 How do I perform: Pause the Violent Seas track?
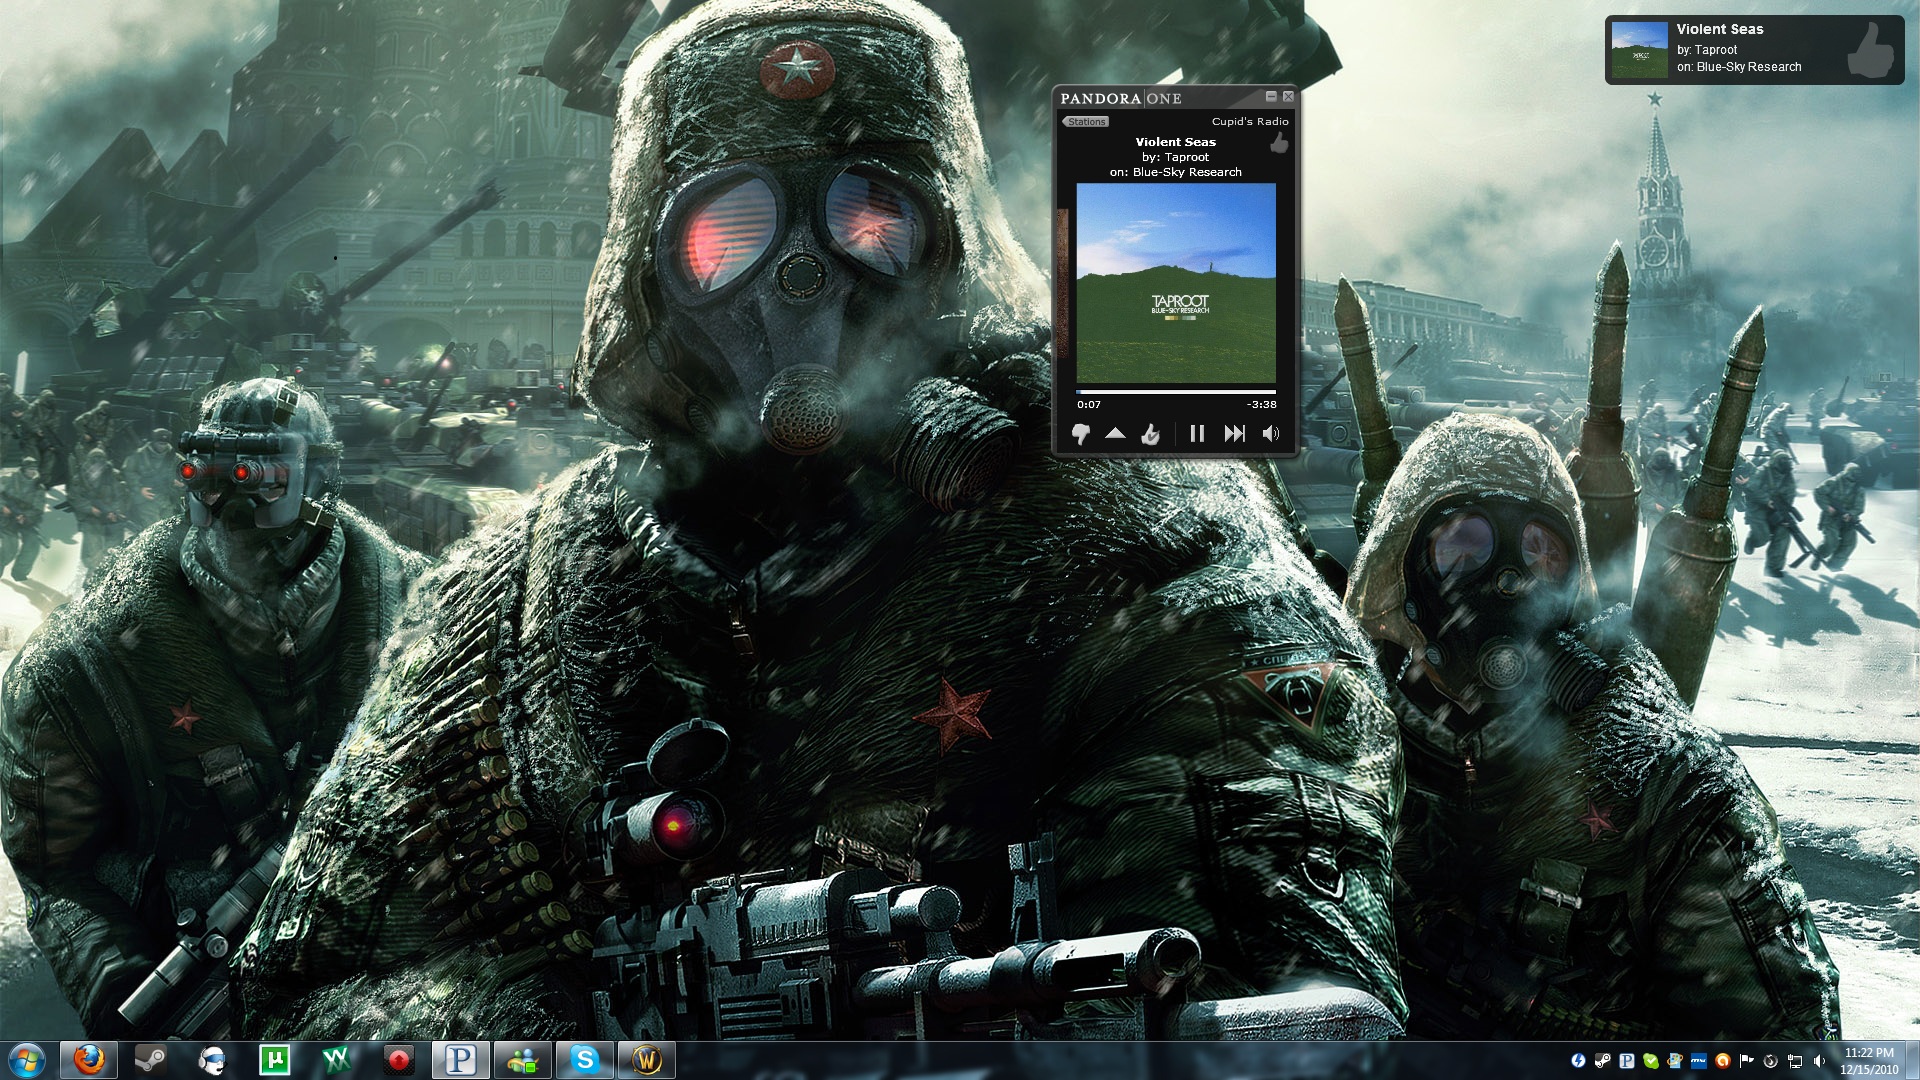pyautogui.click(x=1197, y=434)
